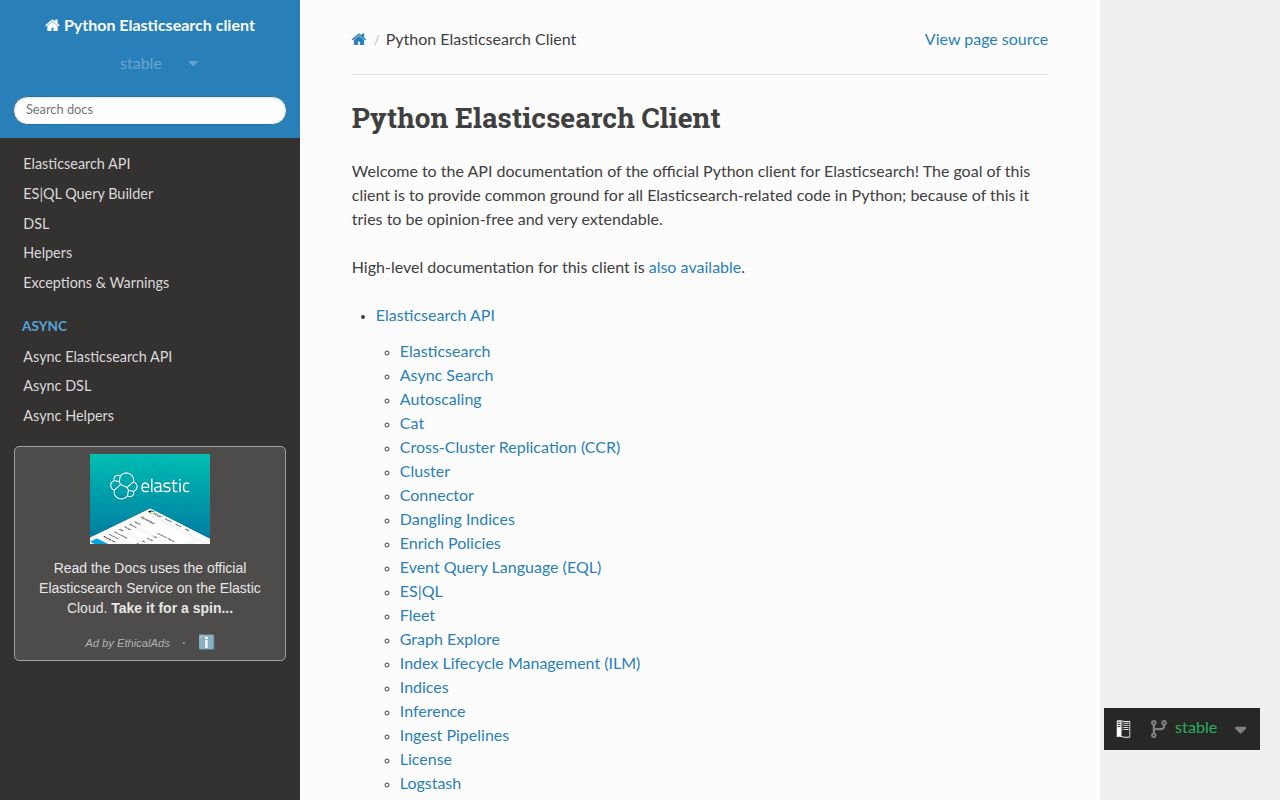The width and height of the screenshot is (1280, 800).
Task: Click 'Take it for a spin...' ad text
Action: [172, 608]
